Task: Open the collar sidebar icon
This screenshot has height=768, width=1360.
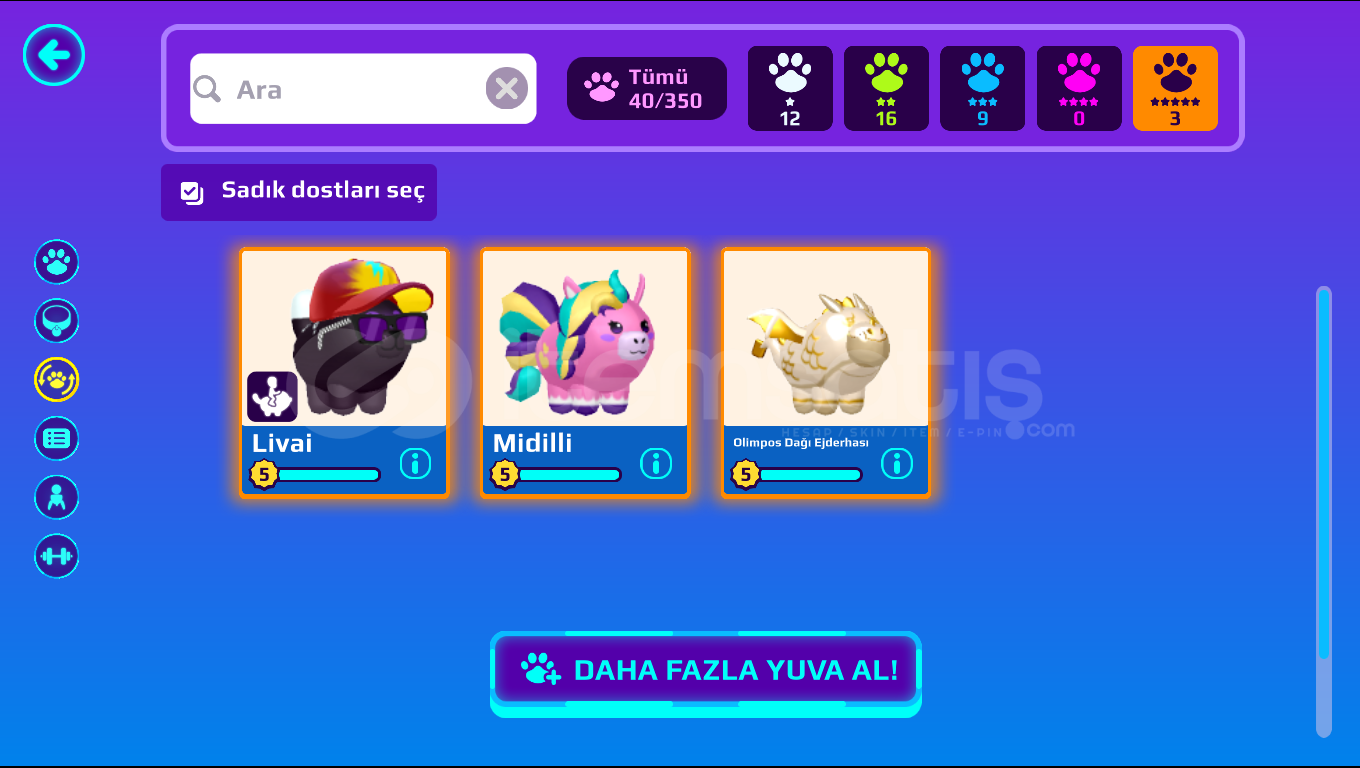Action: [57, 321]
